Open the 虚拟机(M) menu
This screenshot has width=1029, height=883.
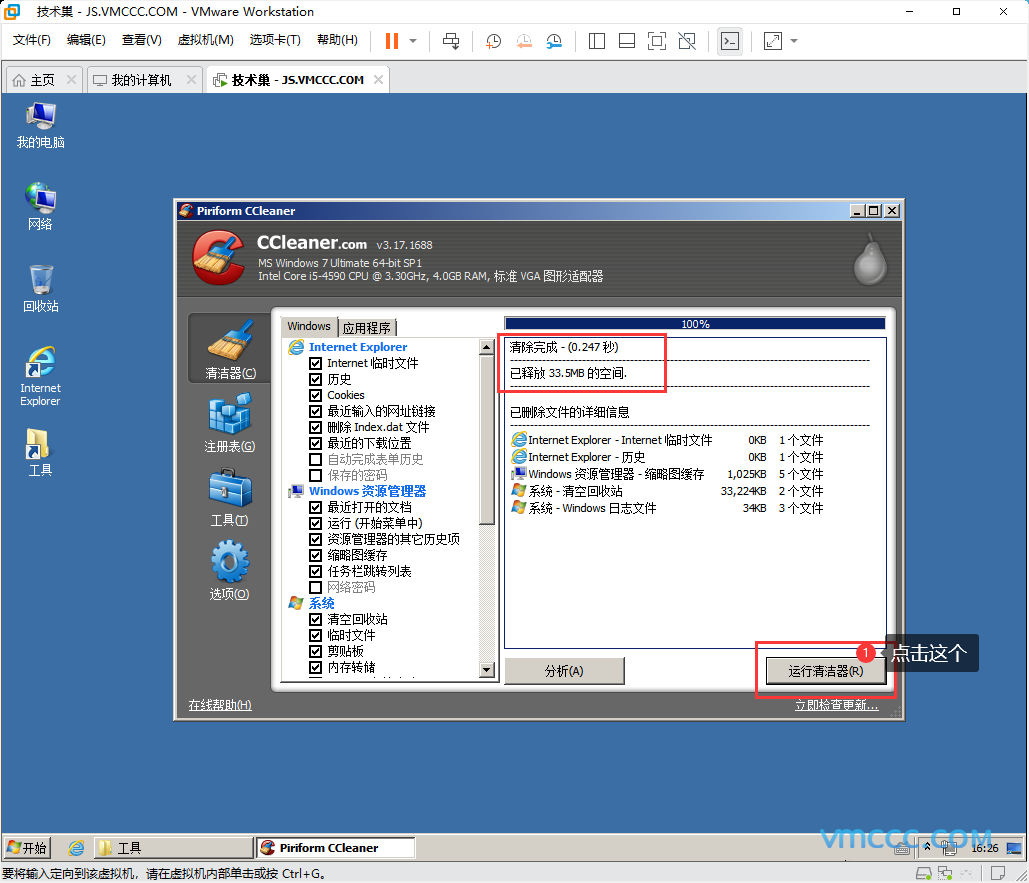coord(205,40)
